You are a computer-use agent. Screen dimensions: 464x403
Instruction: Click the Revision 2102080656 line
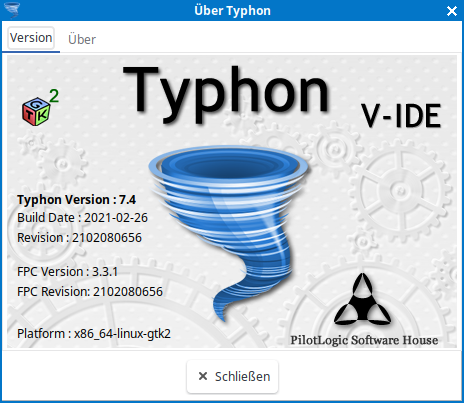[79, 238]
